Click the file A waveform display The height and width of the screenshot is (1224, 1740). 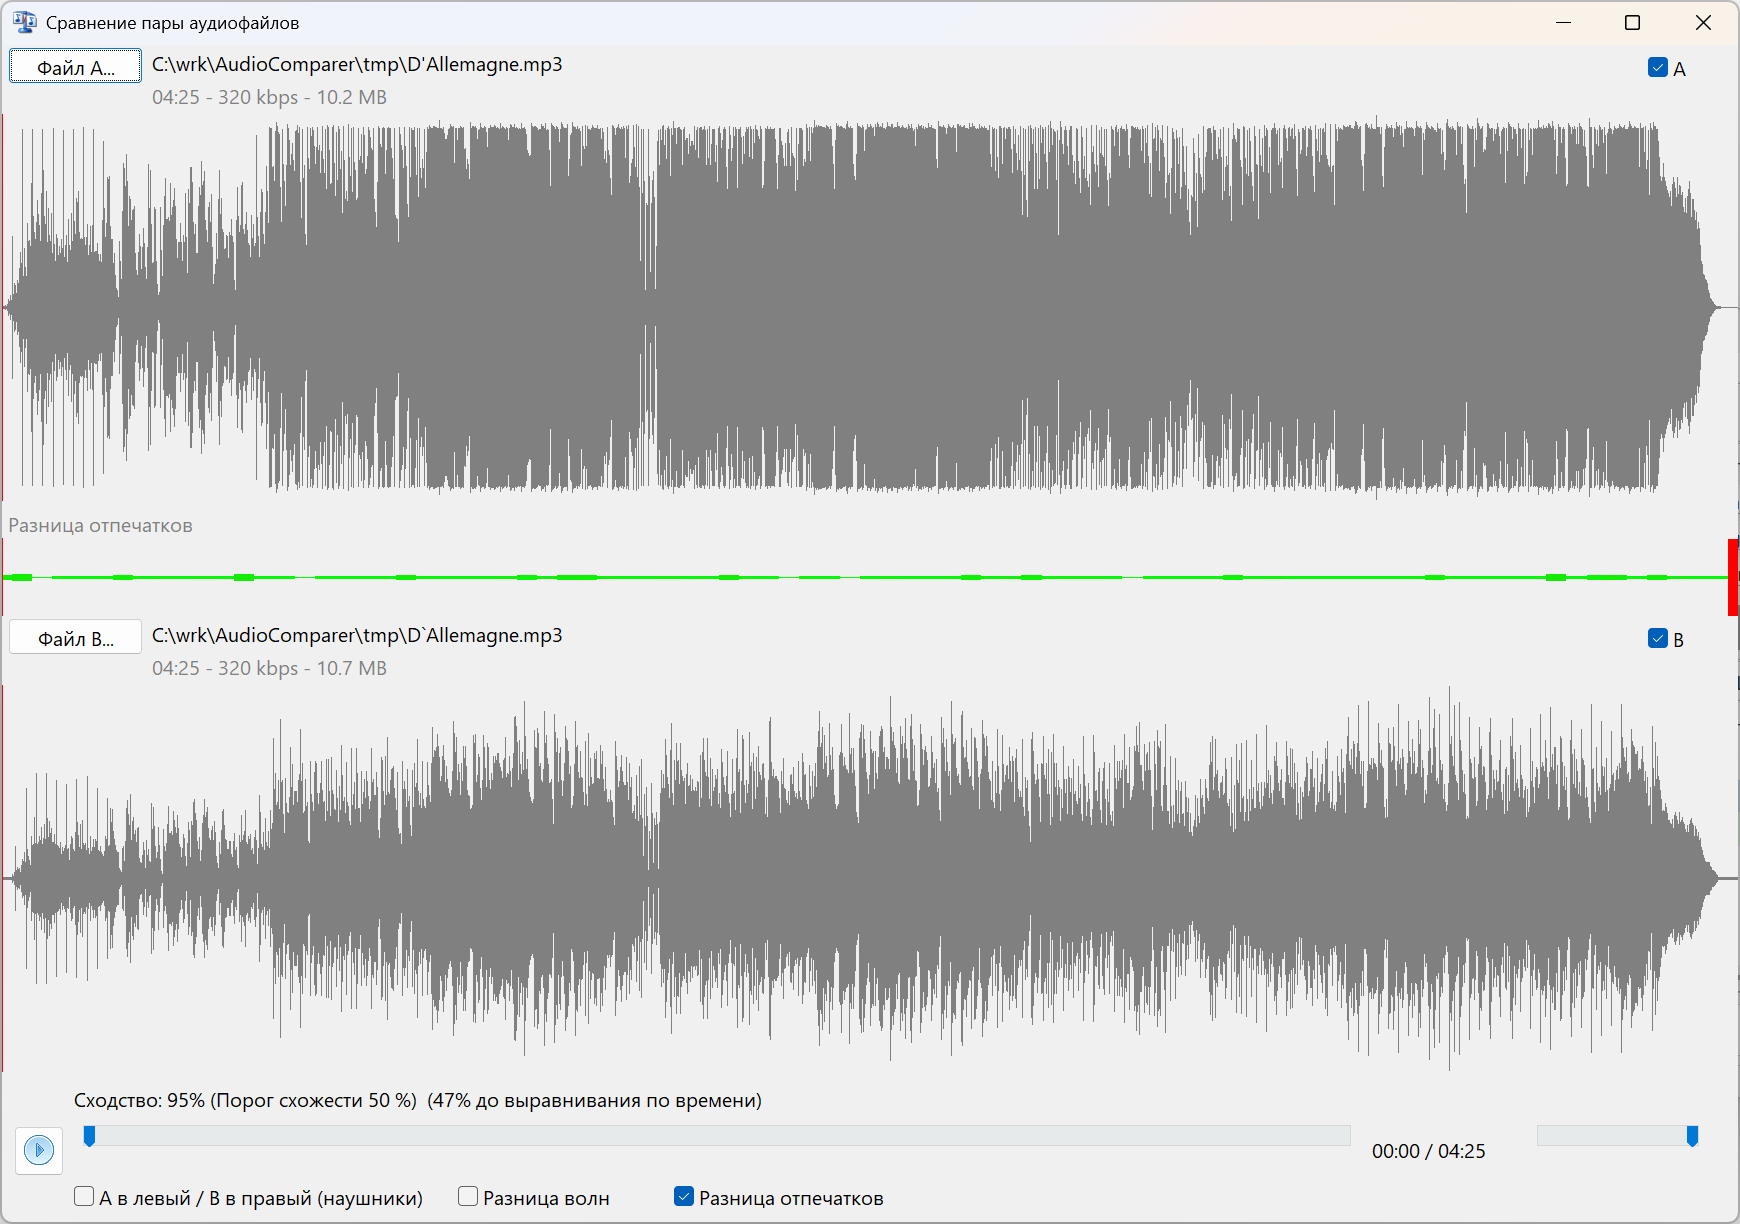click(870, 307)
